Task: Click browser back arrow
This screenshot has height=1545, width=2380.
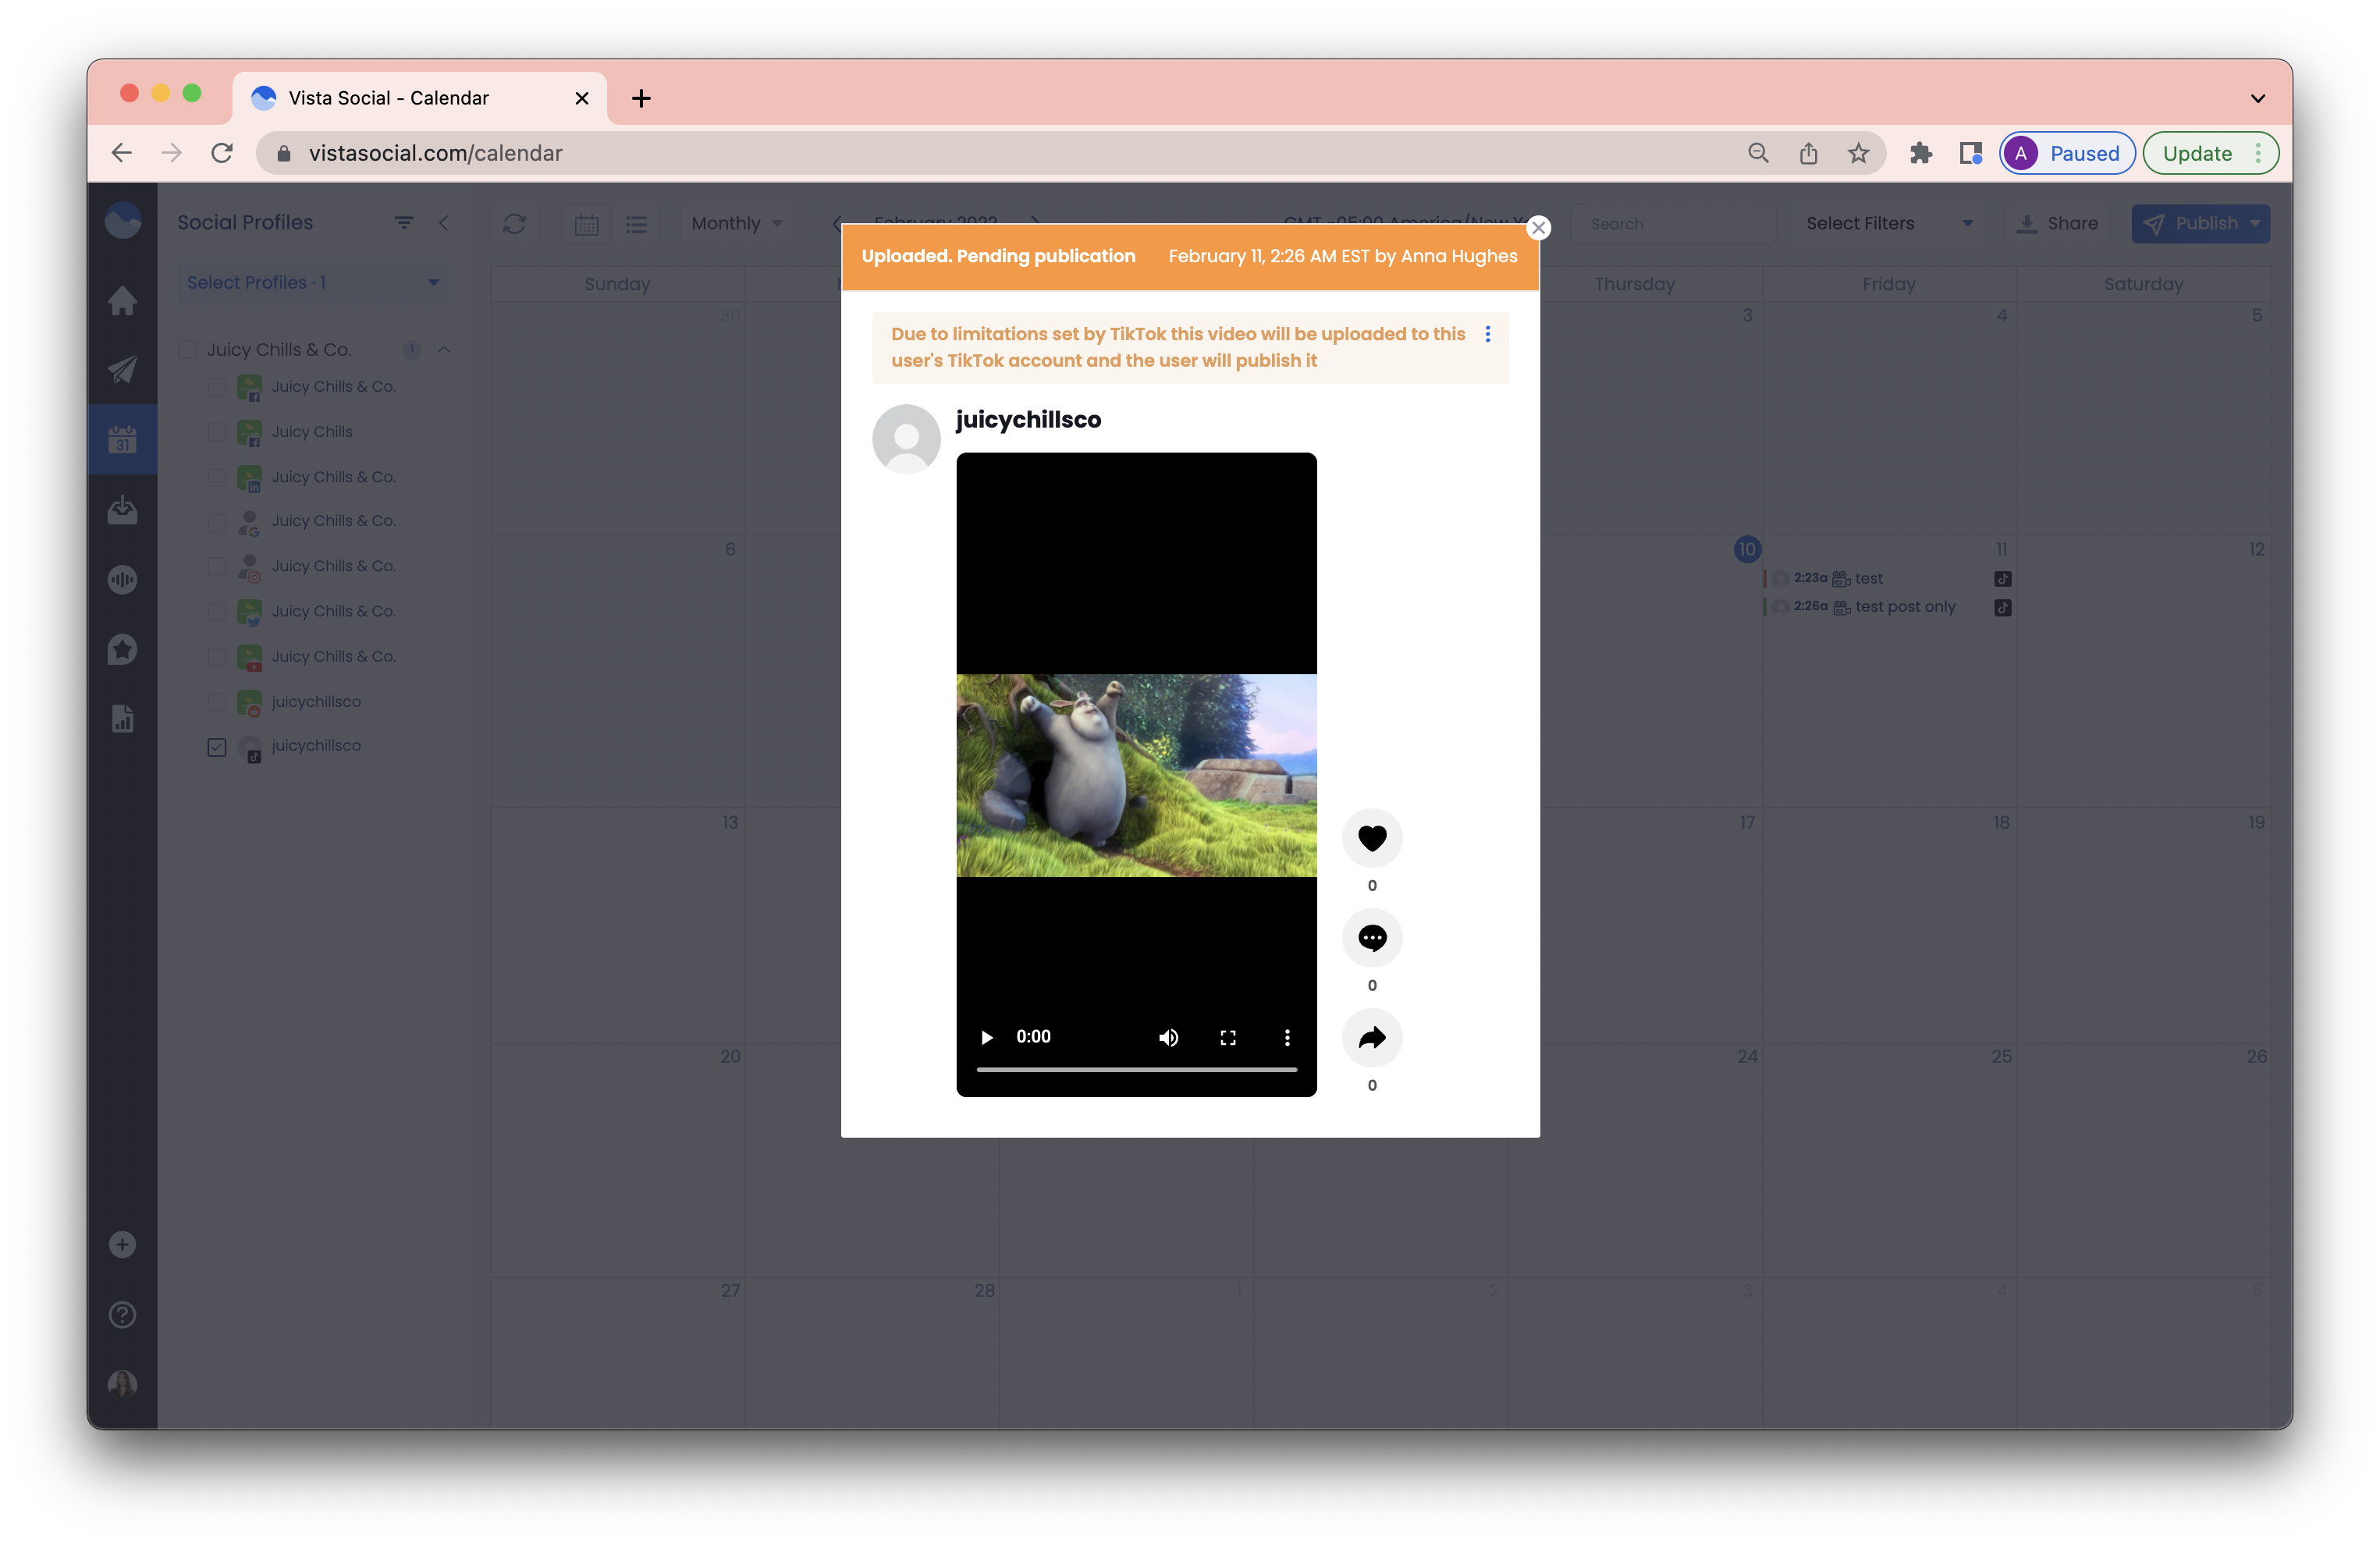Action: pos(121,153)
